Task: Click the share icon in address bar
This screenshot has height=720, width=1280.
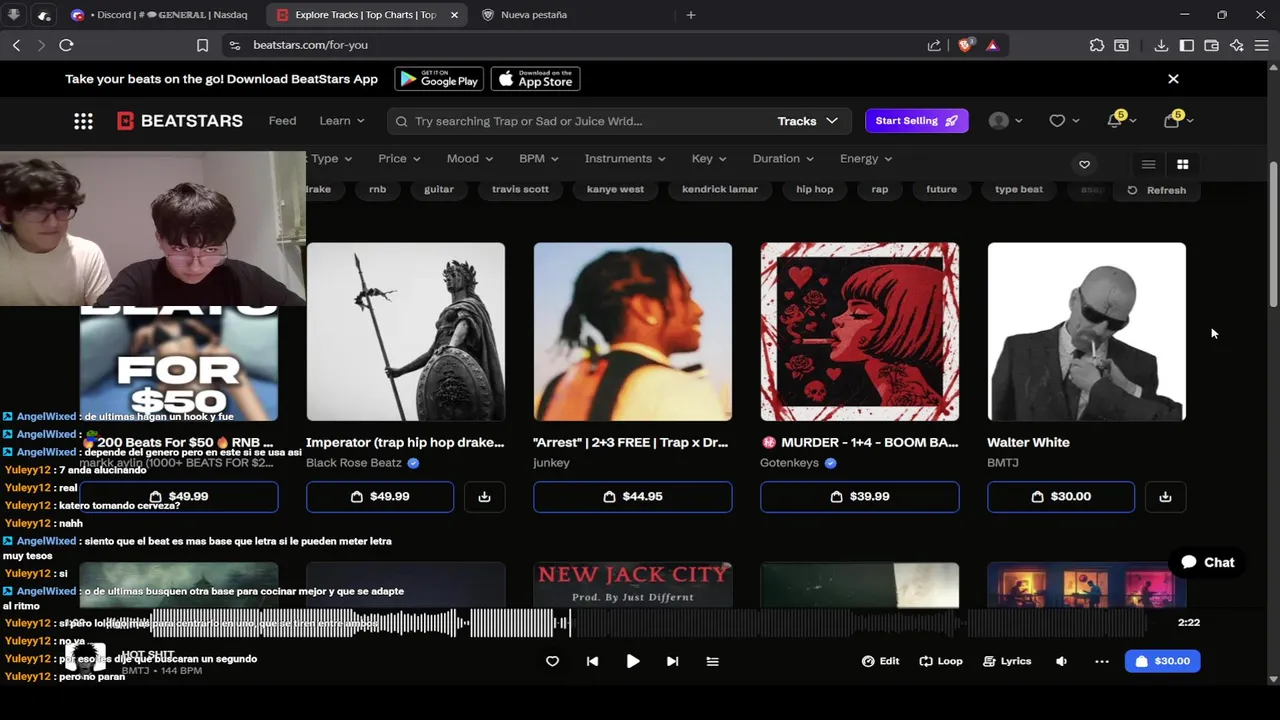Action: pyautogui.click(x=934, y=45)
